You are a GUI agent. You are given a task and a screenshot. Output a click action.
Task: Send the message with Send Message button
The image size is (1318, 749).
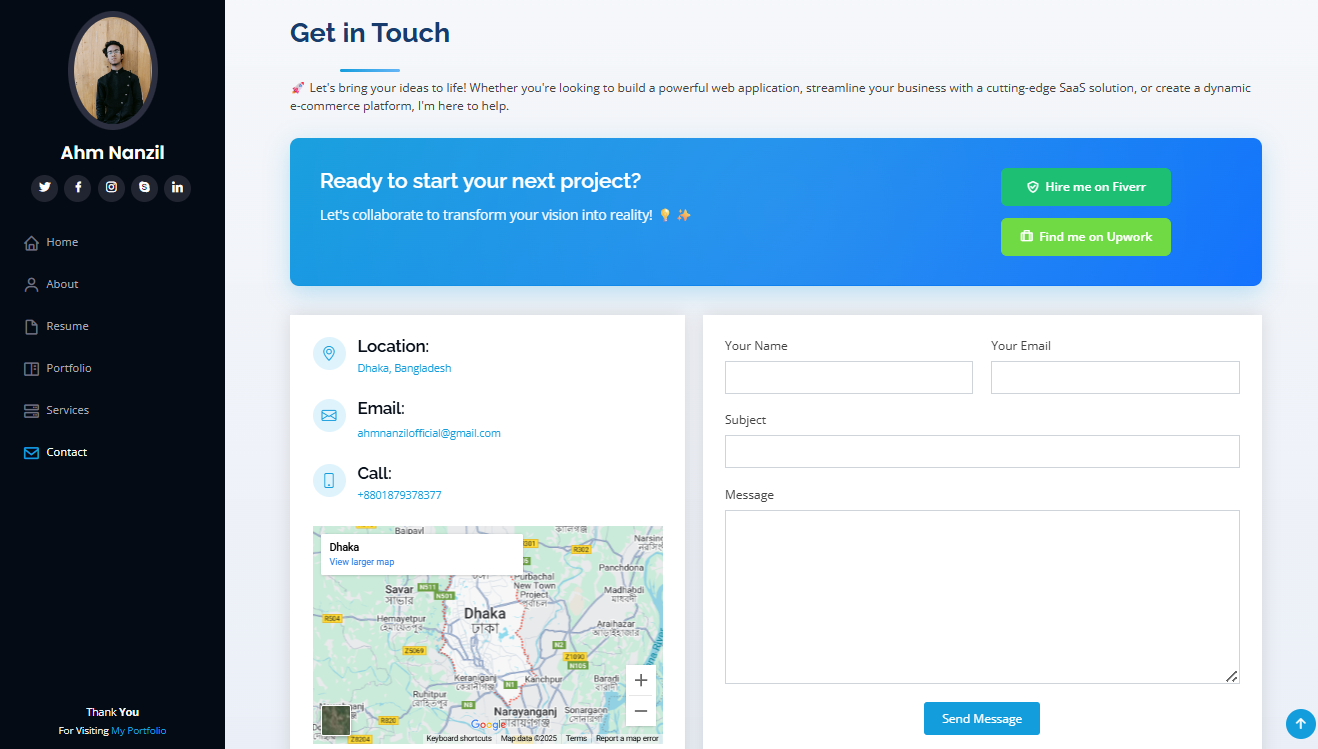click(x=982, y=719)
